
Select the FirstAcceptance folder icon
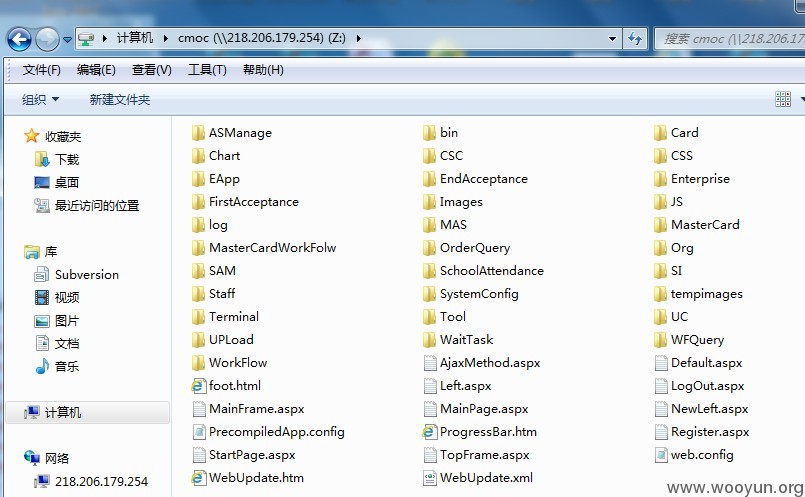coord(198,202)
